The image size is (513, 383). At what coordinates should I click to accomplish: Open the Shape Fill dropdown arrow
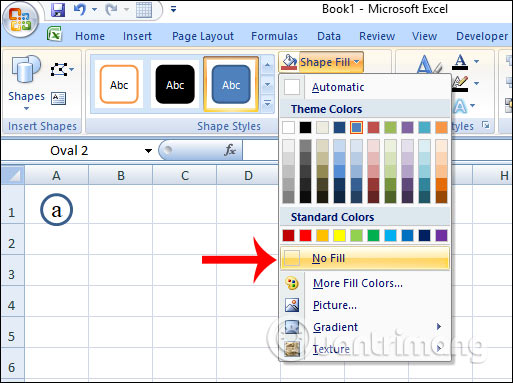(357, 62)
